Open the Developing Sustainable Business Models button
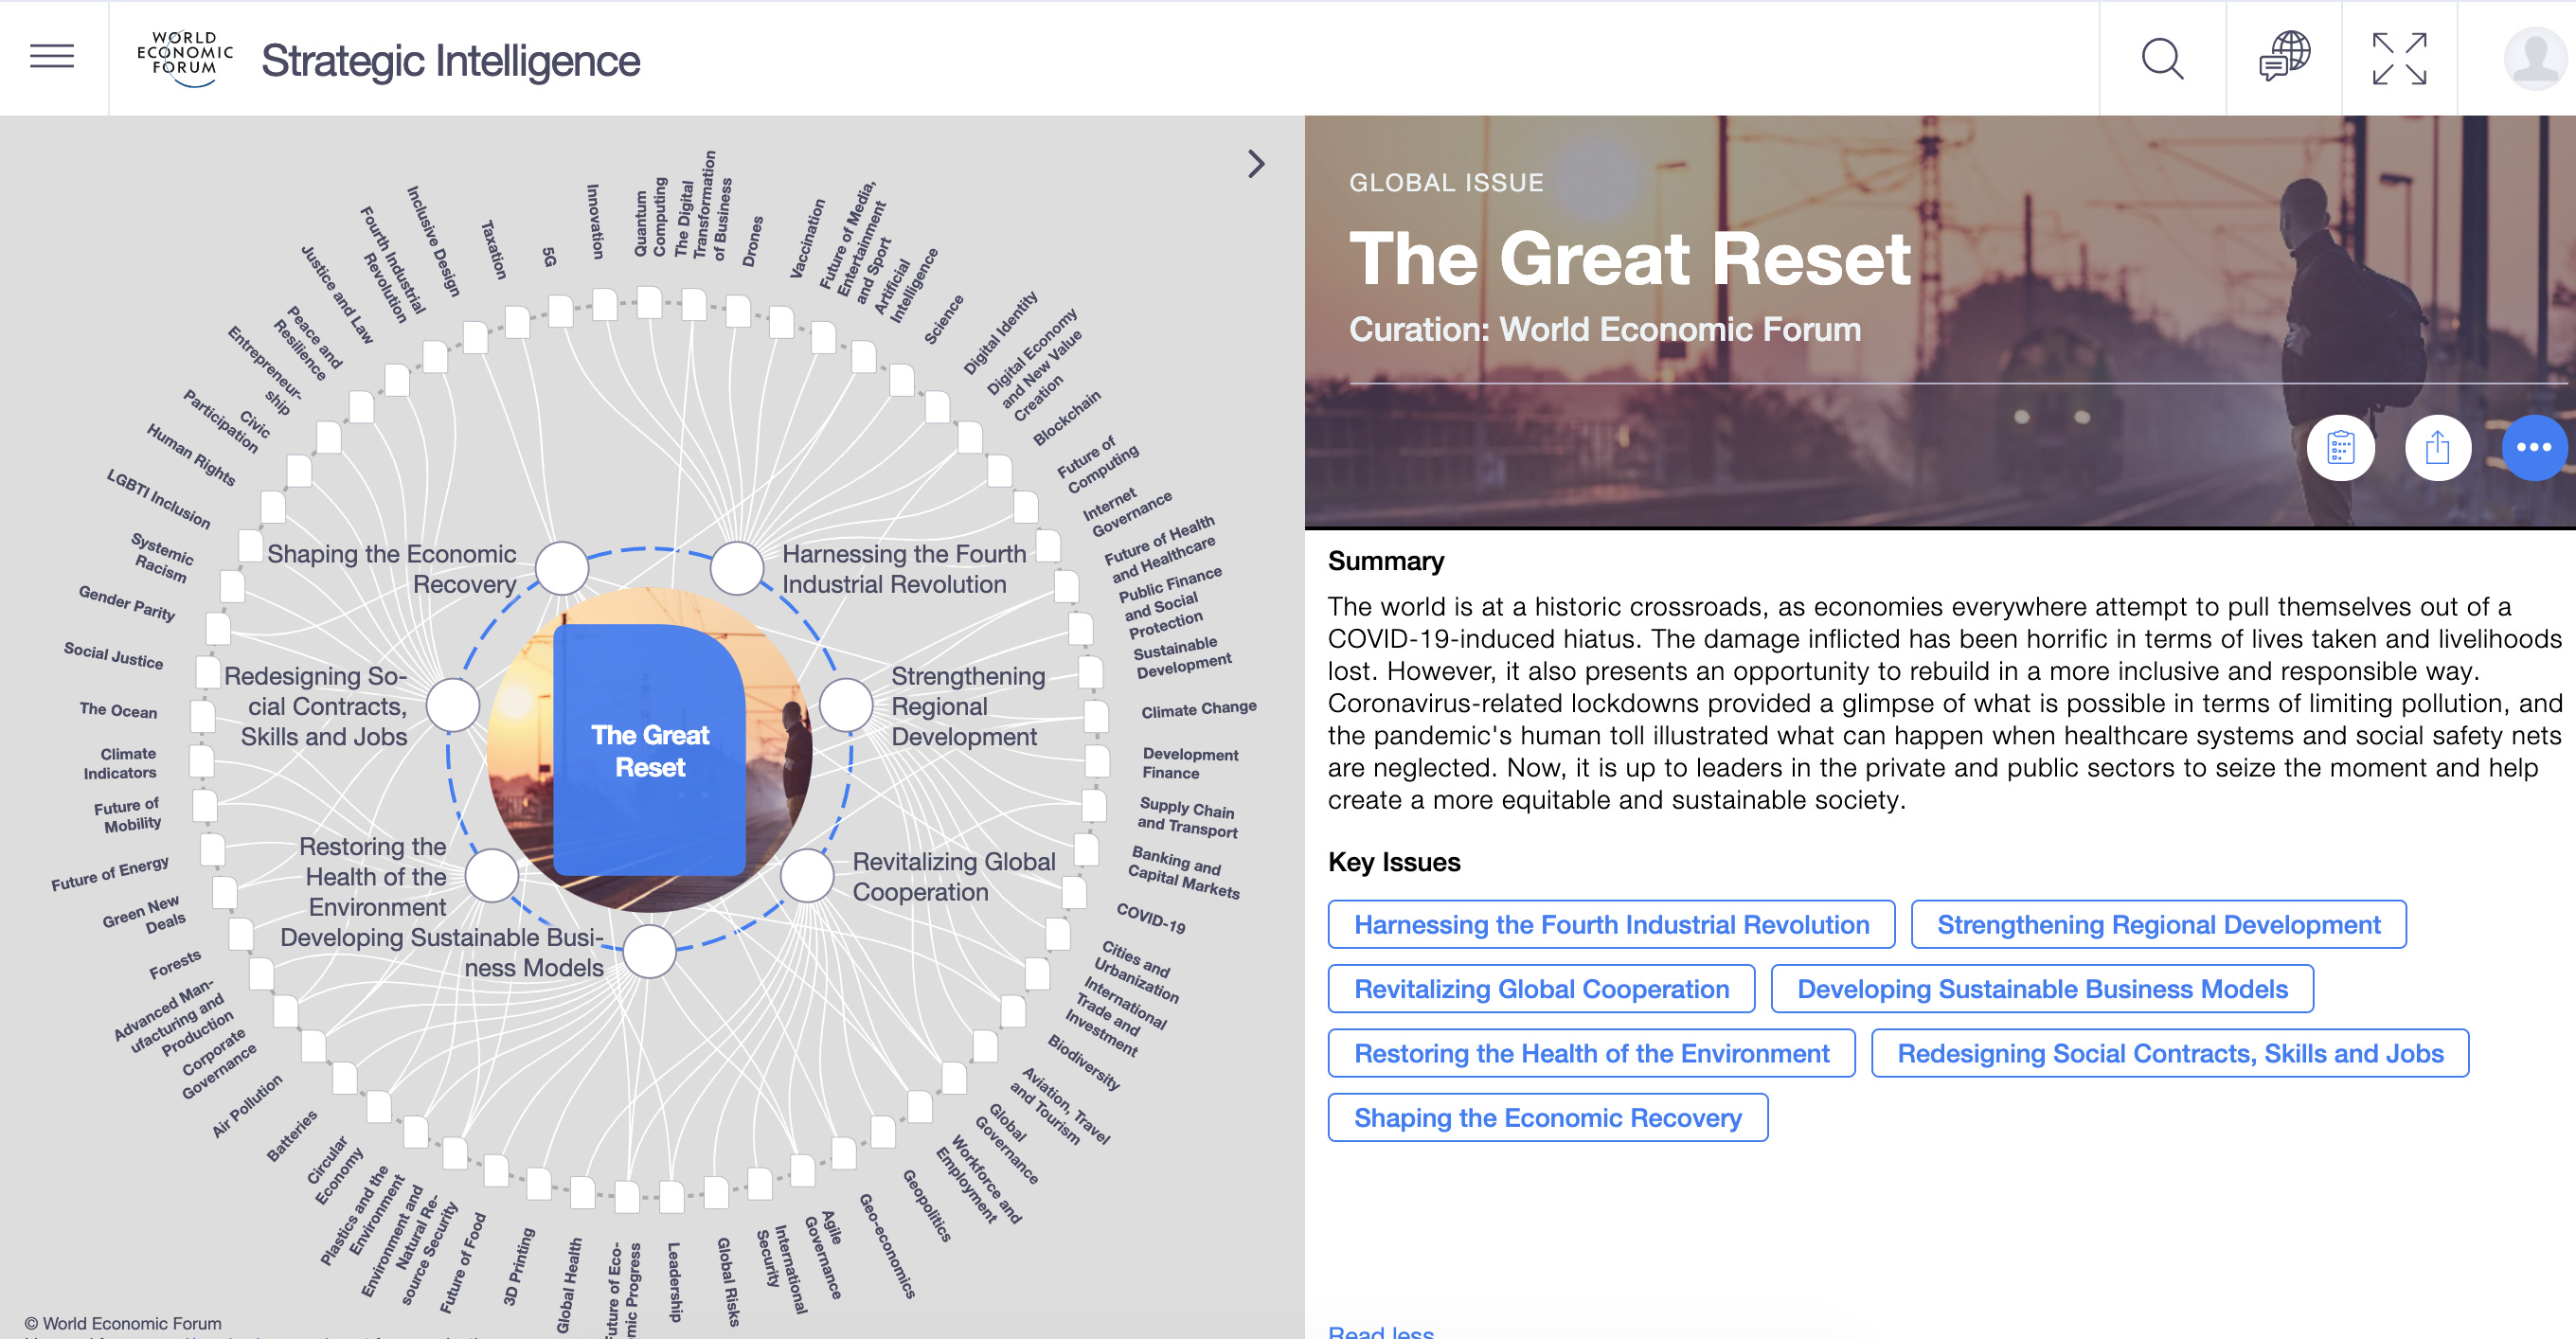 point(2041,989)
